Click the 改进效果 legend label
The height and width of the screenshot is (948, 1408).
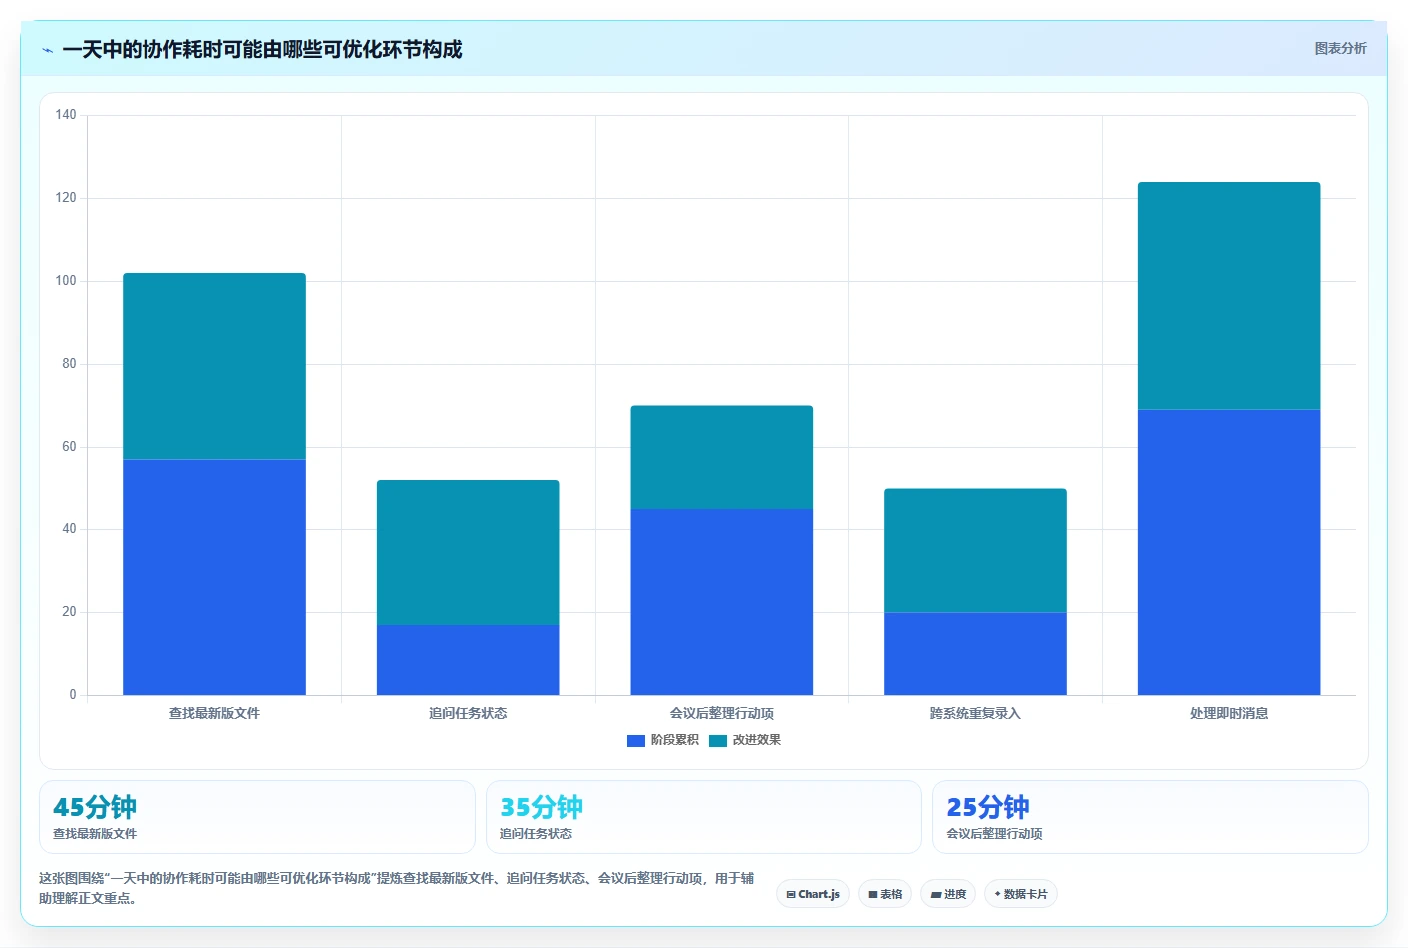[756, 740]
